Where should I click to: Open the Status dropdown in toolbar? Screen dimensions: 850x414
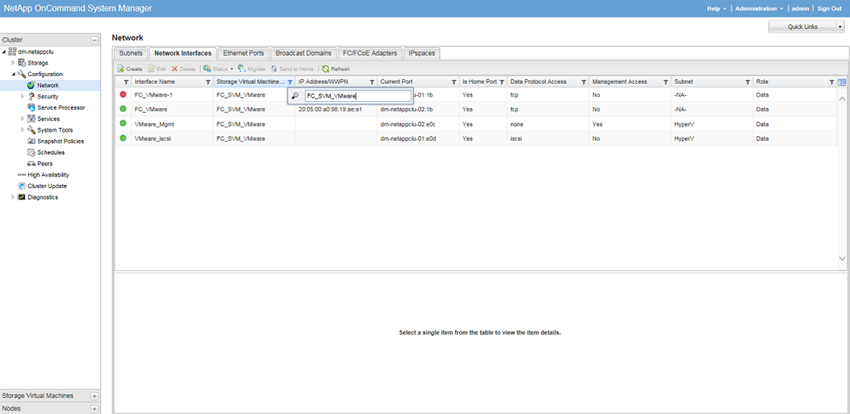coord(218,69)
